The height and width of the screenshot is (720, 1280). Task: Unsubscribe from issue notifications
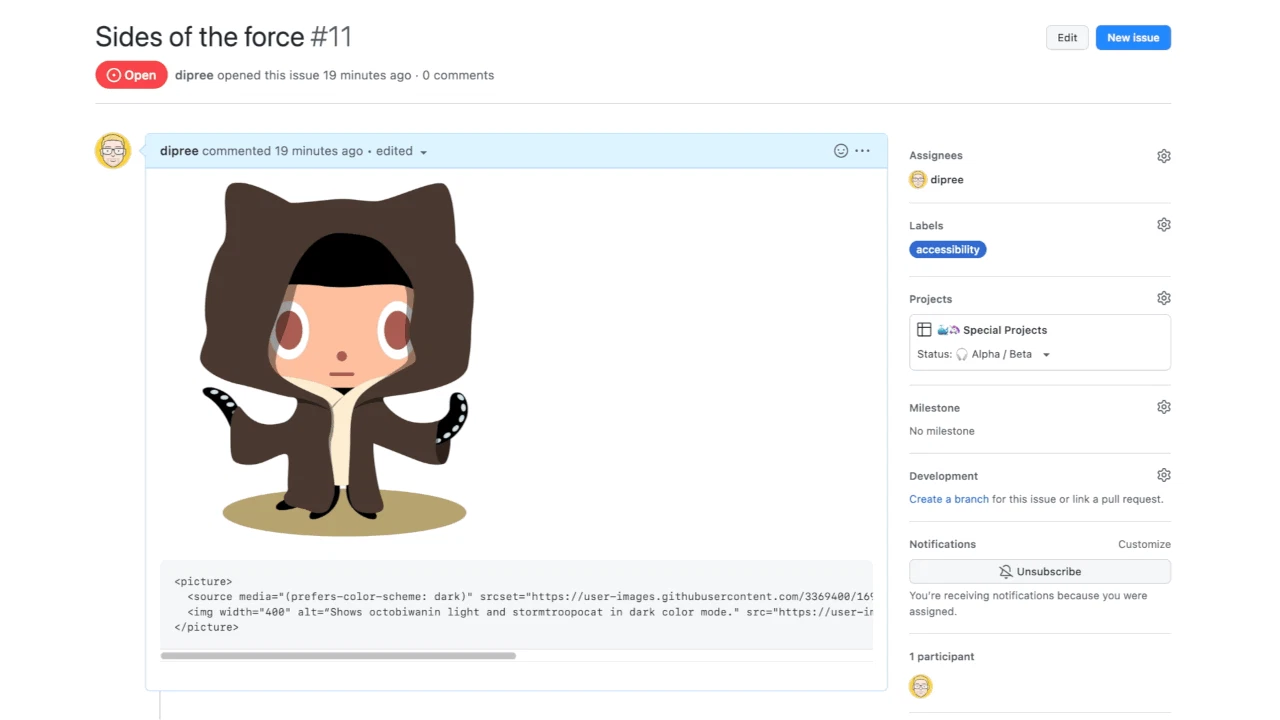tap(1039, 571)
